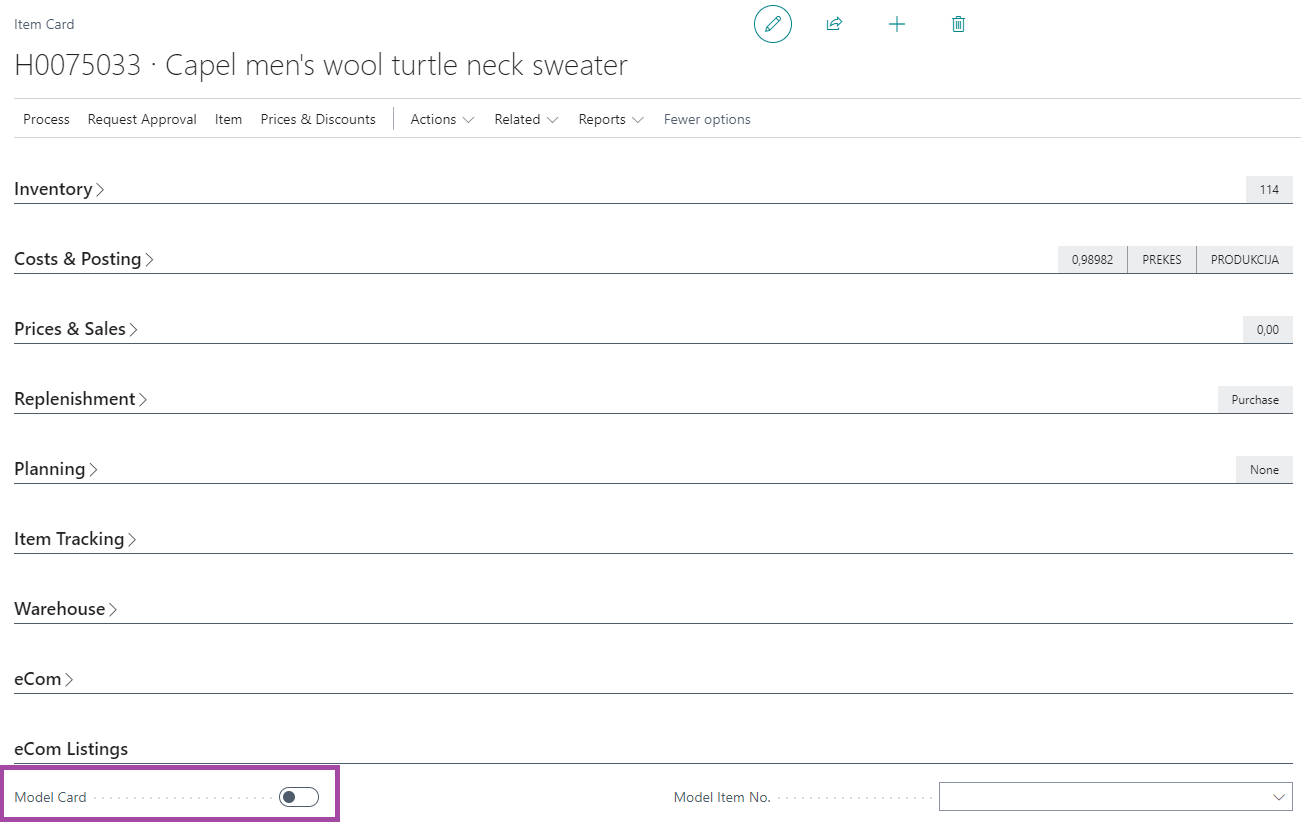
Task: Expand the Item Tracking section
Action: point(75,539)
